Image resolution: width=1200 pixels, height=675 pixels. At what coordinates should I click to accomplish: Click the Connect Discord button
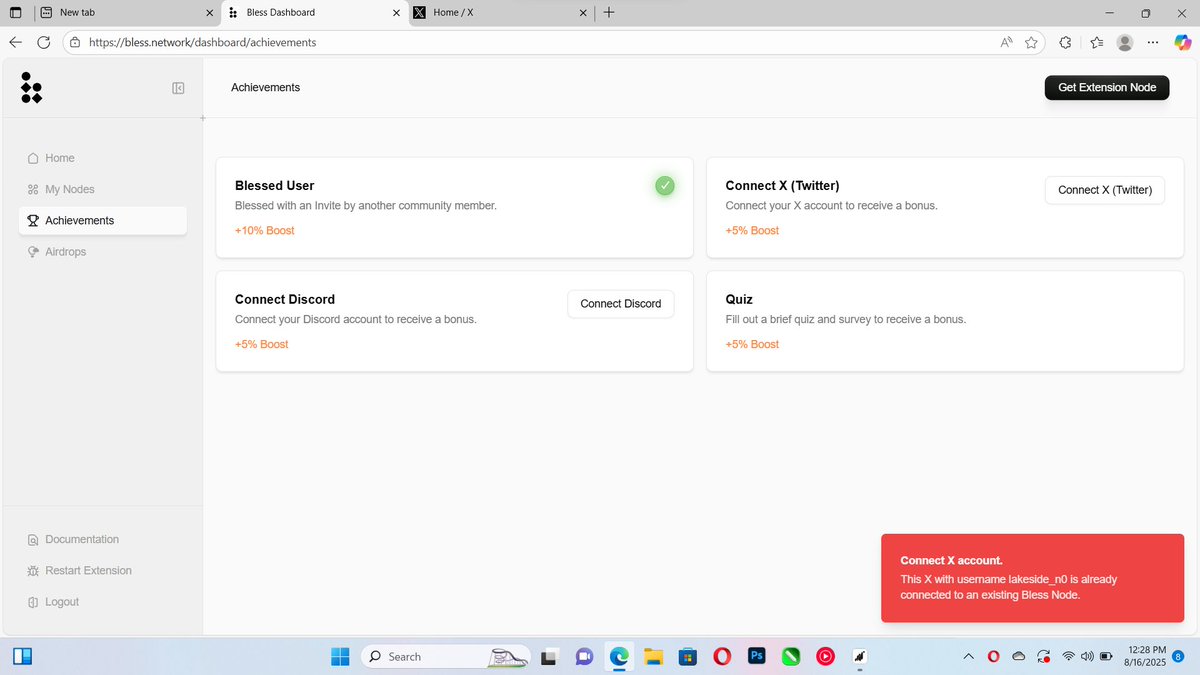coord(621,304)
